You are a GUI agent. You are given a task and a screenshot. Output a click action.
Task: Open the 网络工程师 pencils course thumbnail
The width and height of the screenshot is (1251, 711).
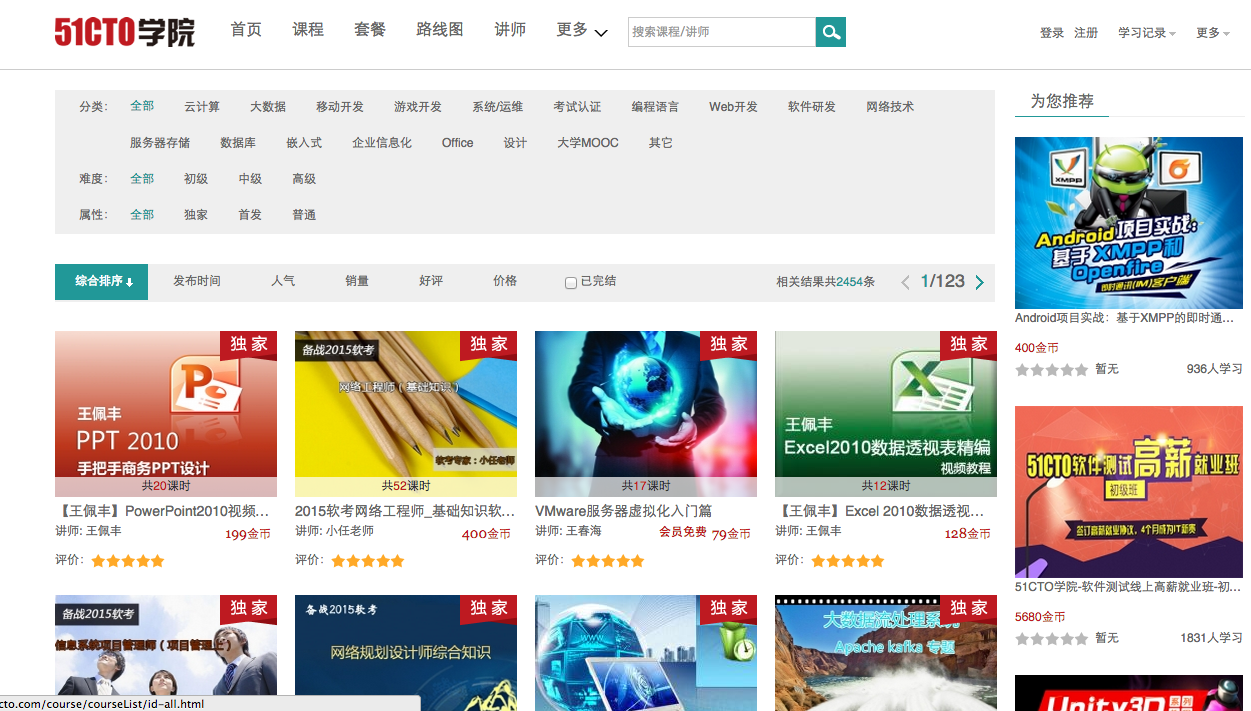point(406,414)
